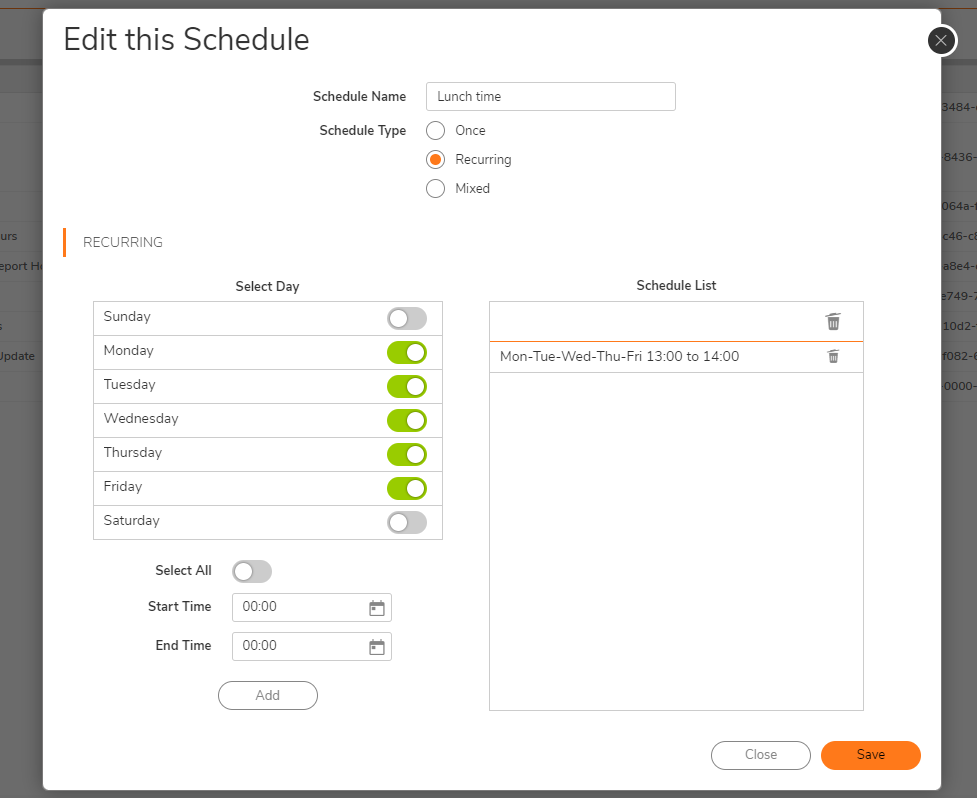Select the Recurring schedule type
The height and width of the screenshot is (798, 977).
435,159
